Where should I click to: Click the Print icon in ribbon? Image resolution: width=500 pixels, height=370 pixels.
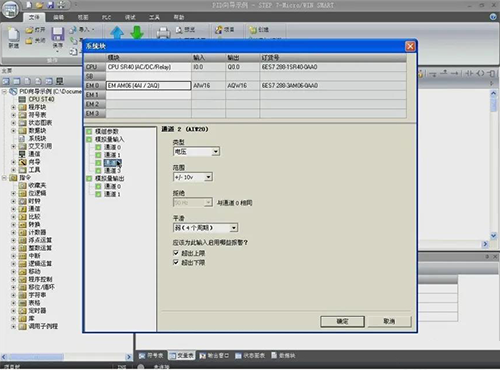pyautogui.click(x=163, y=33)
